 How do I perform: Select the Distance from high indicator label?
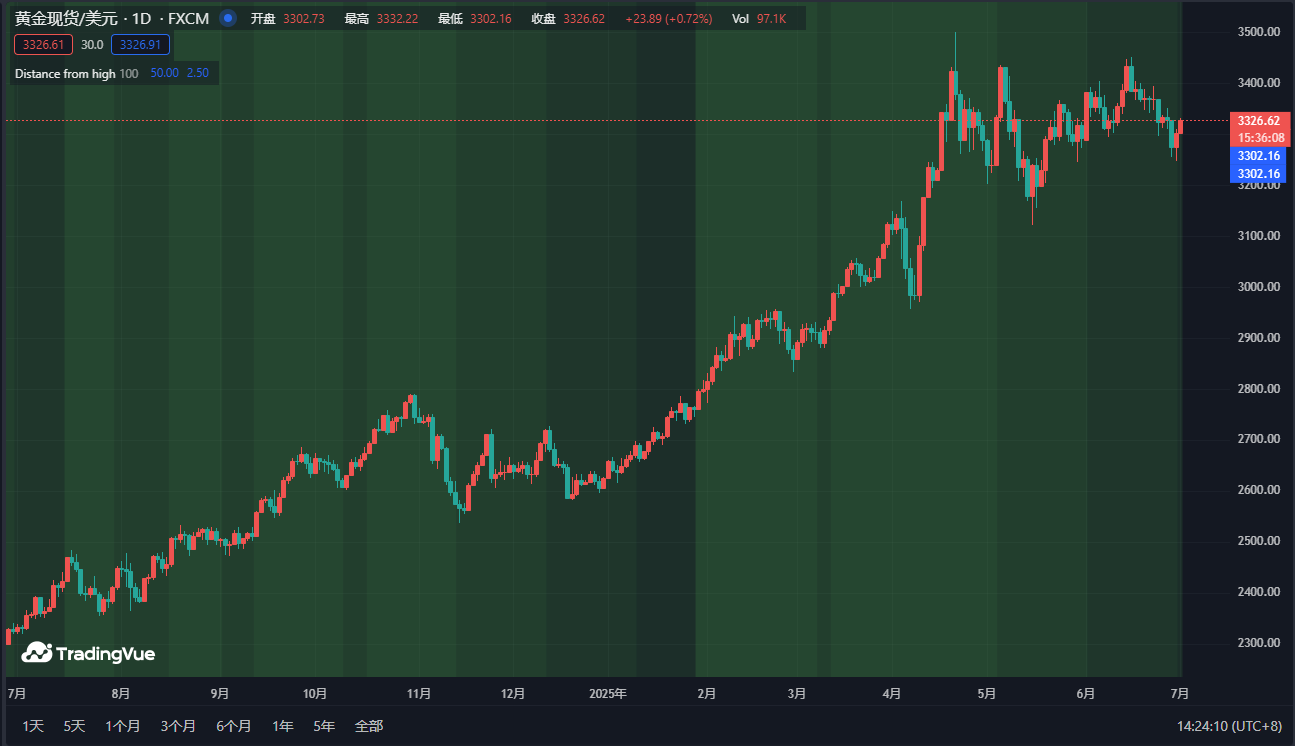tap(64, 74)
